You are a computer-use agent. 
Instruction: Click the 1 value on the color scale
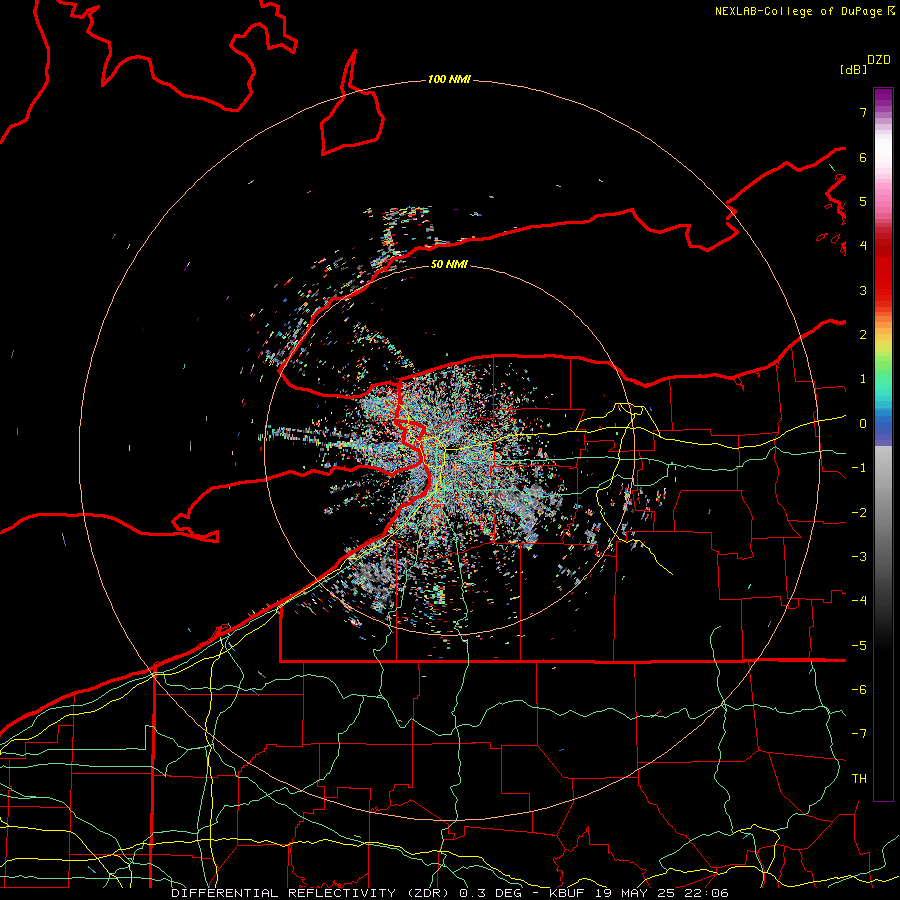tap(863, 379)
